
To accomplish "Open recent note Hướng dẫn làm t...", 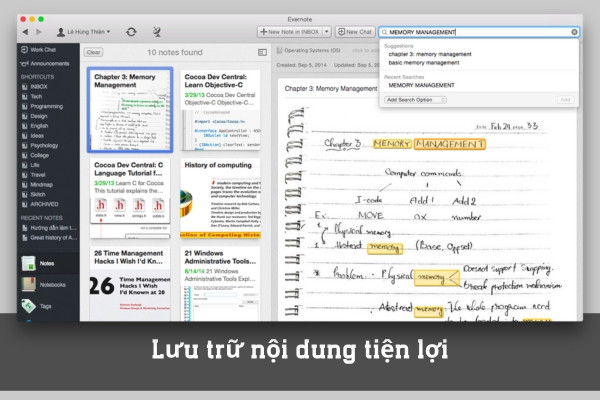I will click(48, 228).
